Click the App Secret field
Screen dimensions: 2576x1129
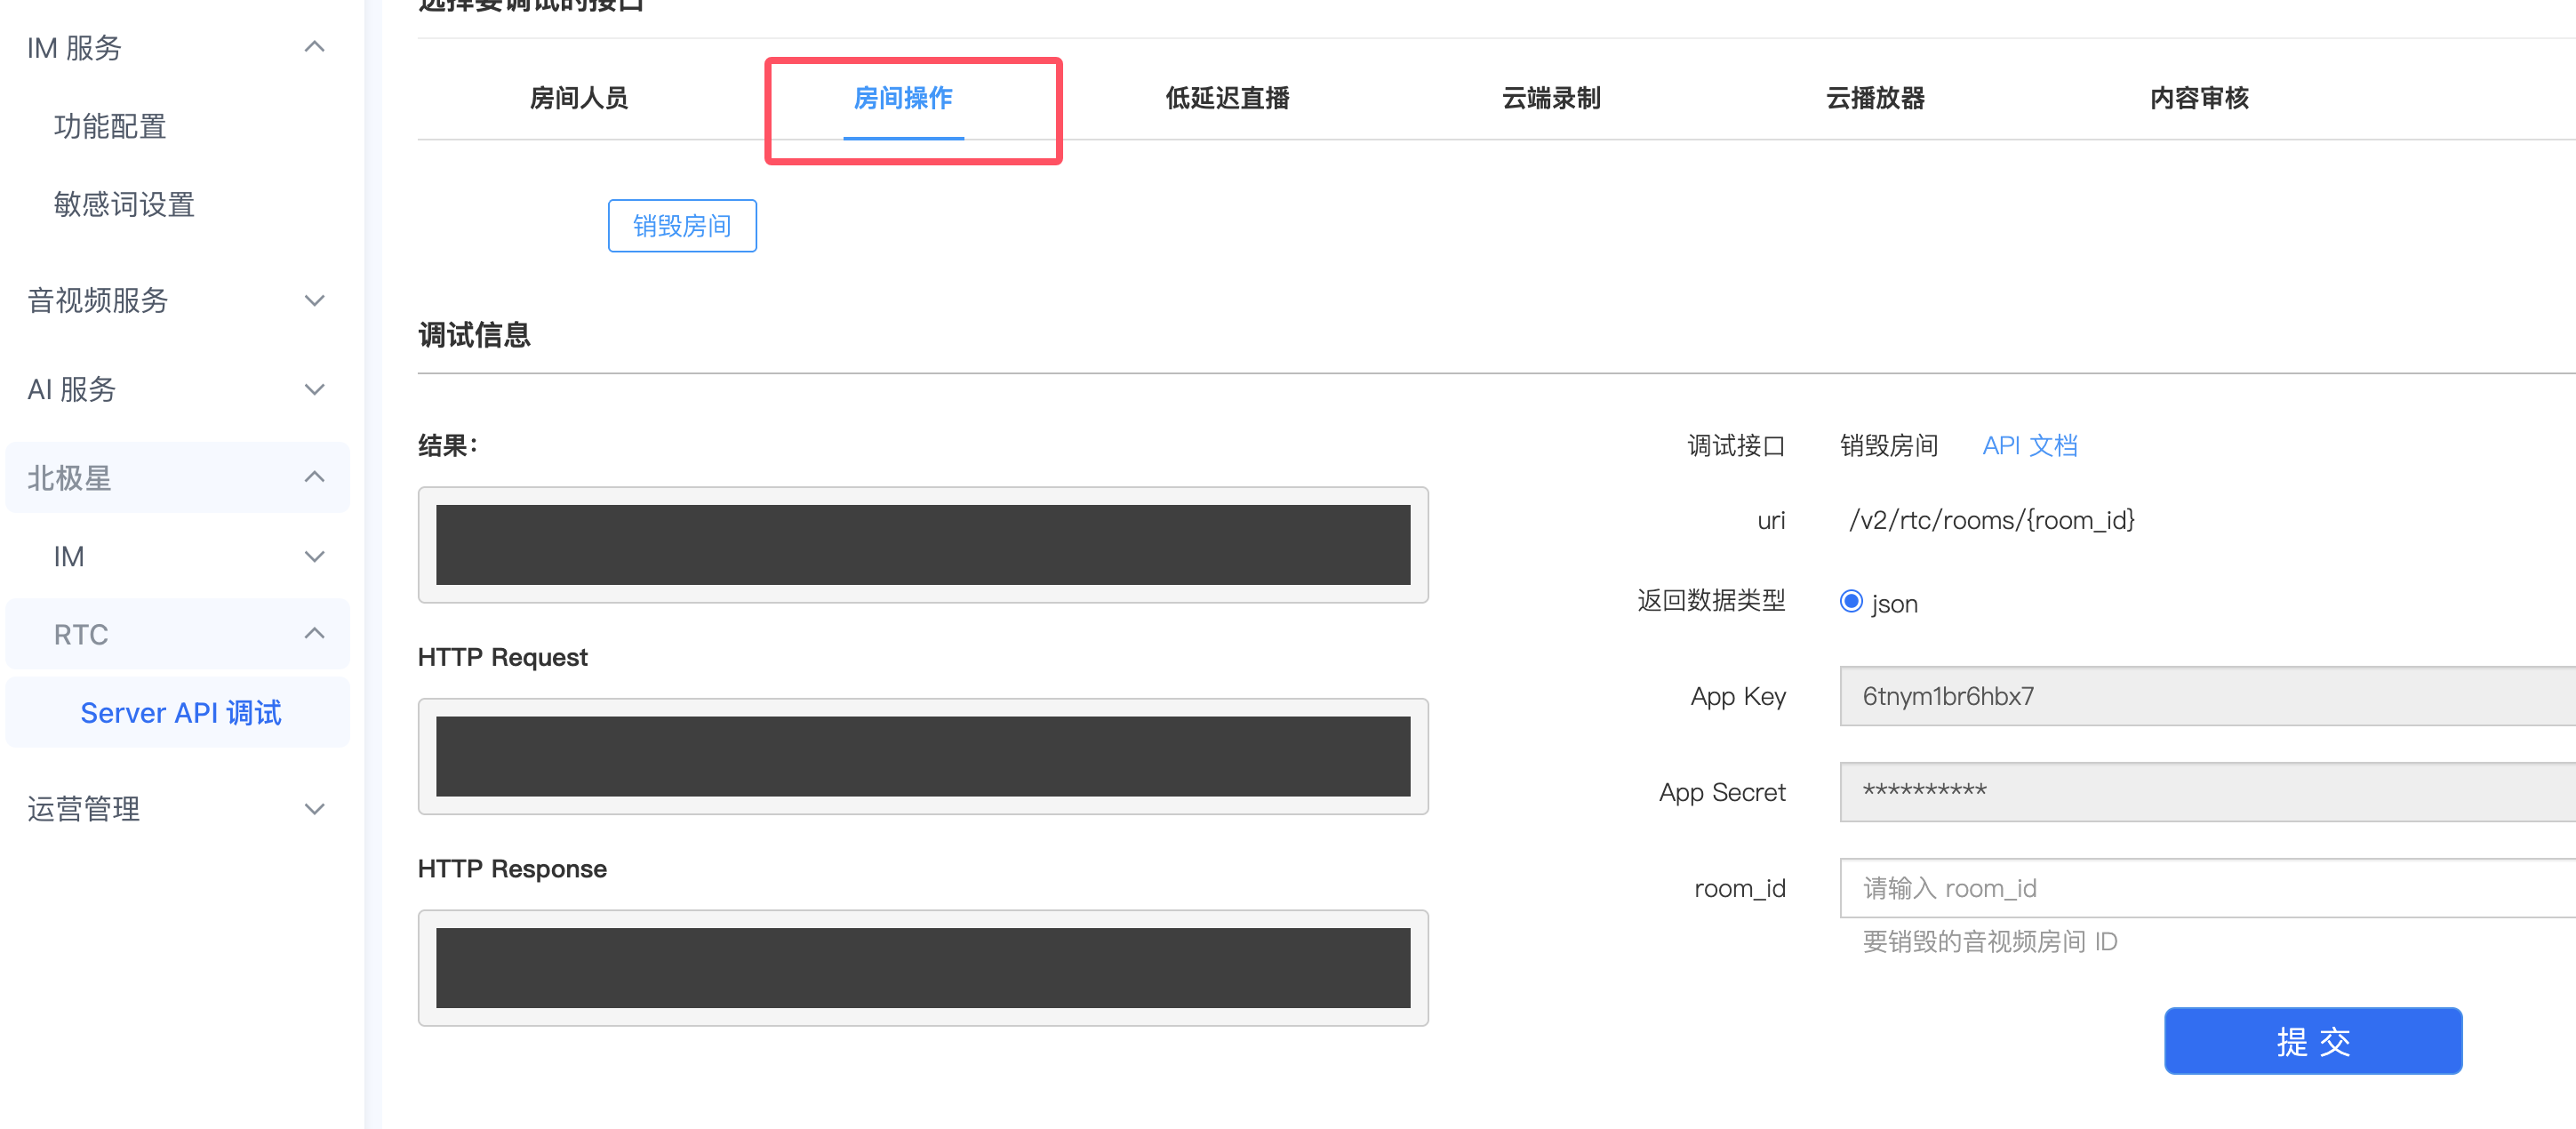point(2207,792)
